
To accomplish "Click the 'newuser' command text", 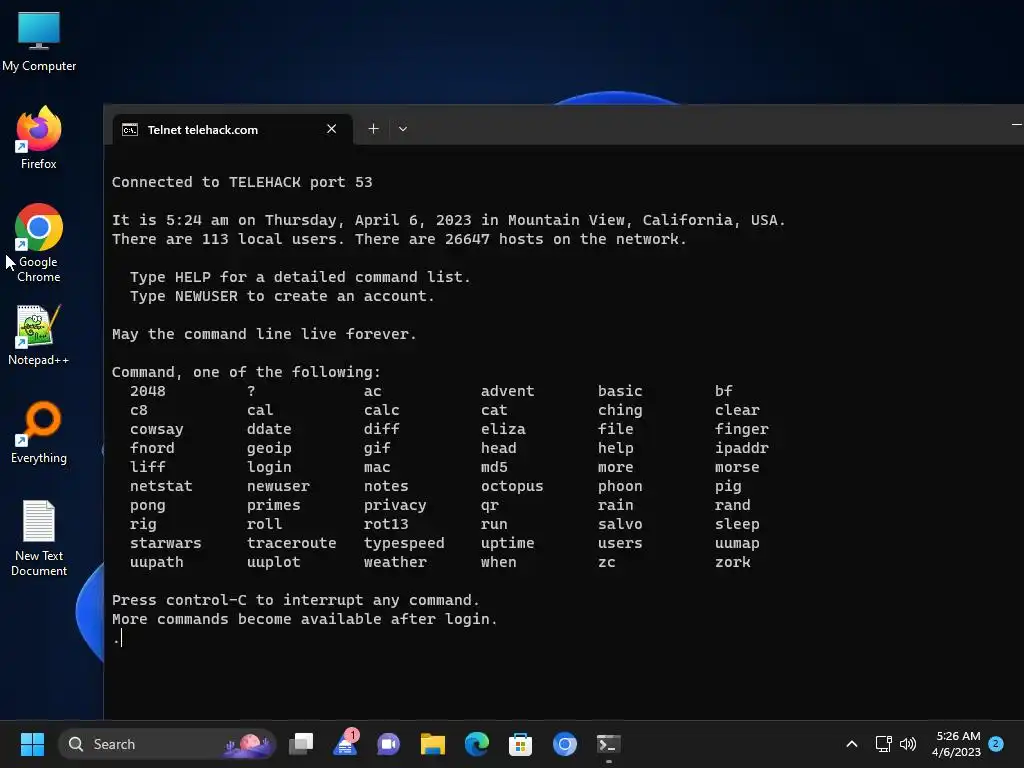I will coord(278,486).
